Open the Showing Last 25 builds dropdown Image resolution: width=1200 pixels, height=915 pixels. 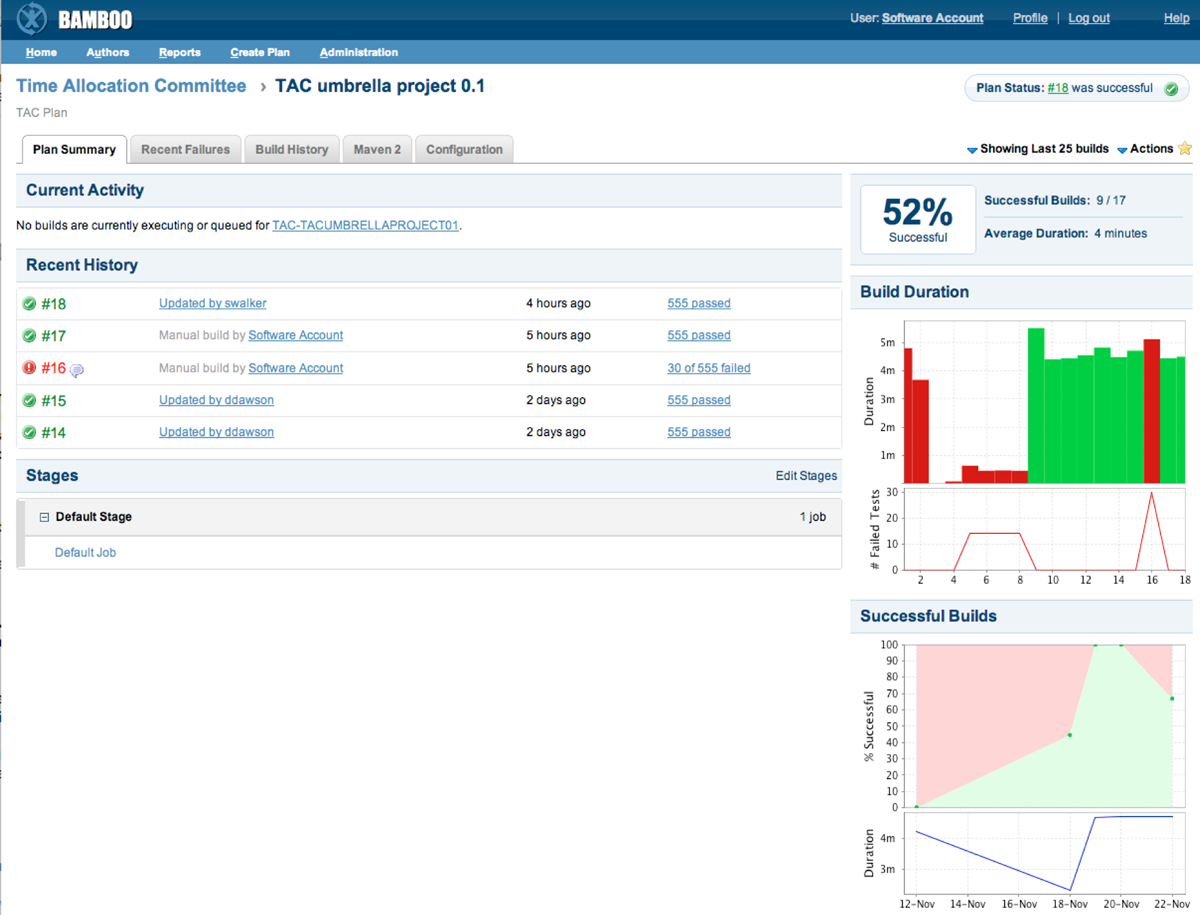[x=1038, y=149]
